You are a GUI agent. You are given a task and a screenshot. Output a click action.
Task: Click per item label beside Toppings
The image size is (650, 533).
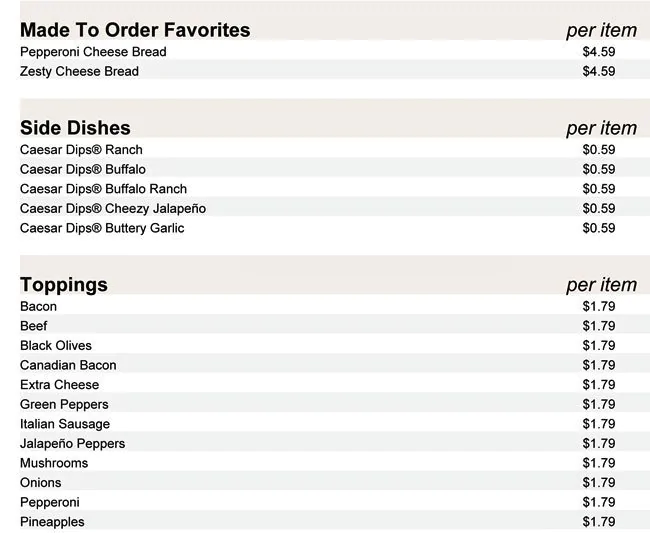pyautogui.click(x=601, y=285)
